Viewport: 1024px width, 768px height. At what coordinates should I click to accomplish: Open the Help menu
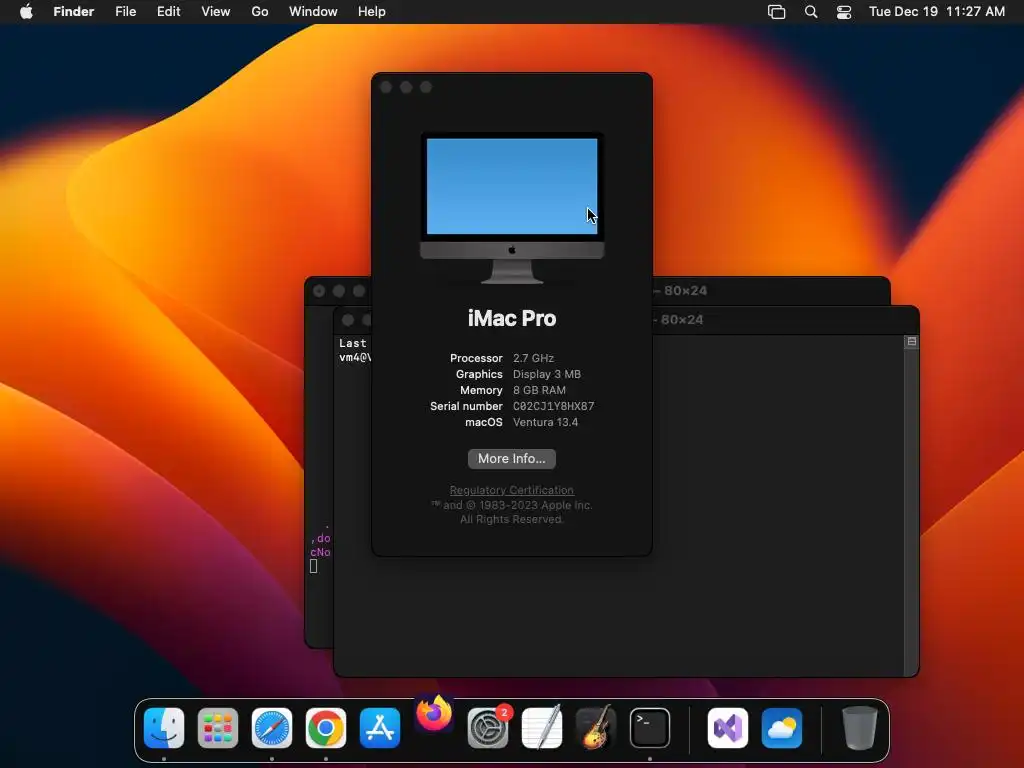pos(372,12)
